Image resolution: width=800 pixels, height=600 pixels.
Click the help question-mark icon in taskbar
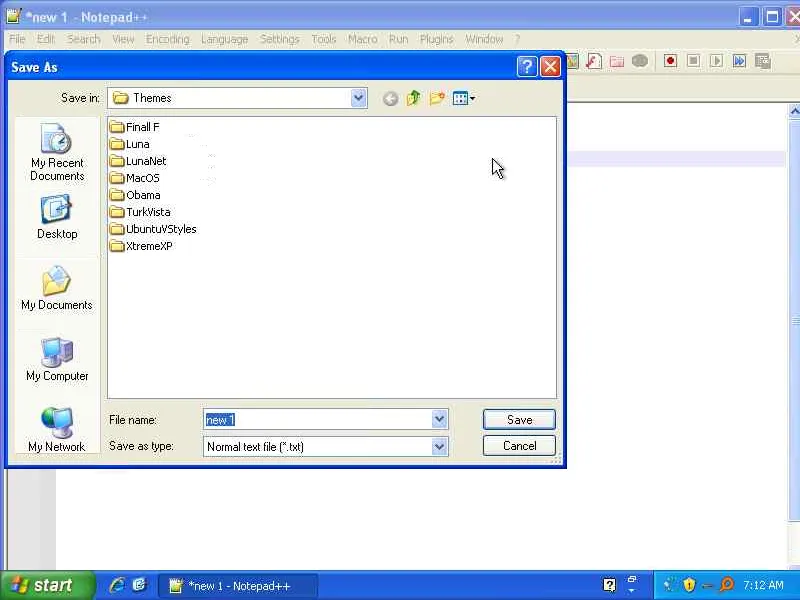pyautogui.click(x=609, y=585)
